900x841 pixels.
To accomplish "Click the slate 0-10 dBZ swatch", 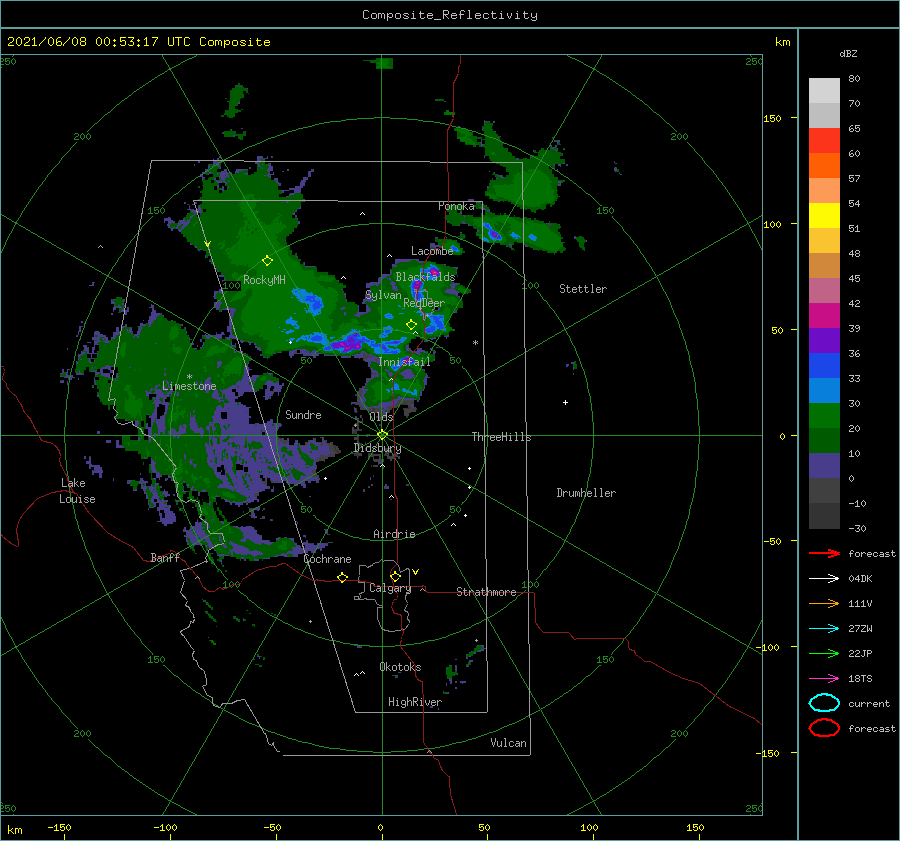I will click(x=824, y=465).
